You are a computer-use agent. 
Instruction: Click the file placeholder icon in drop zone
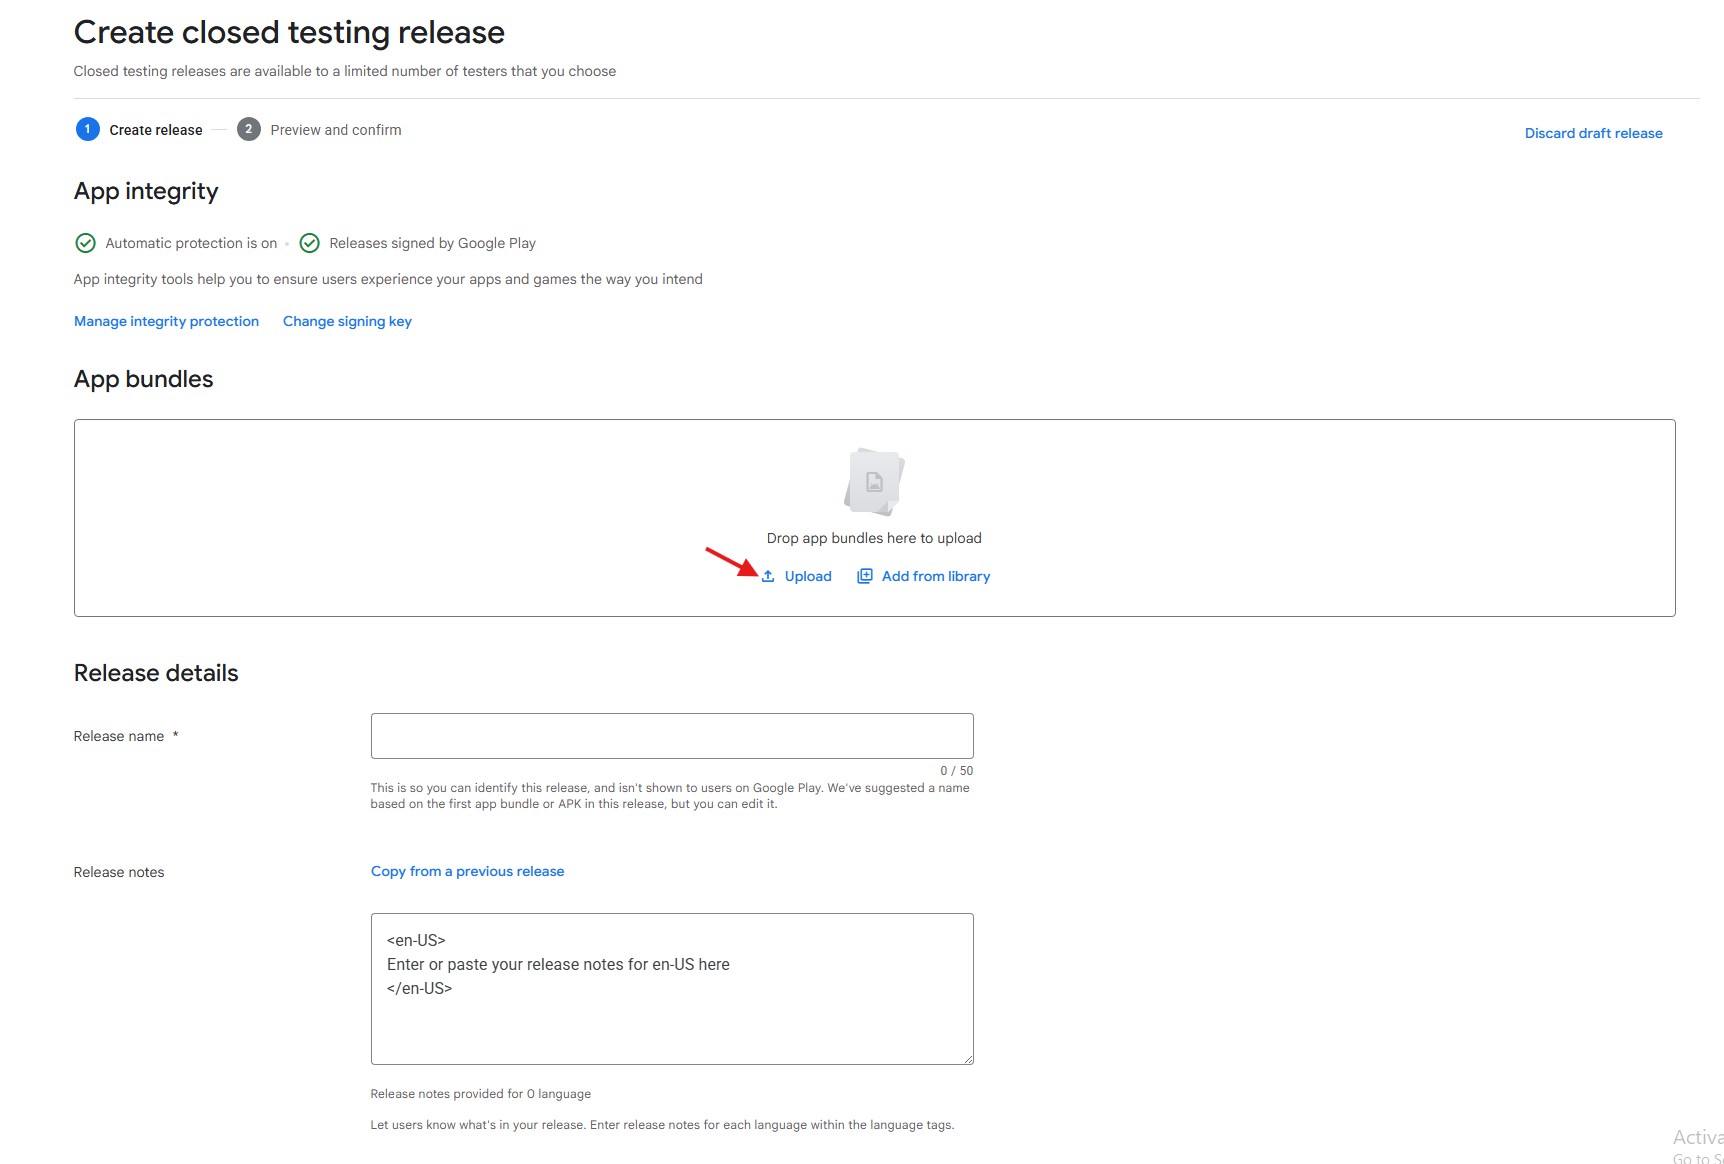point(874,482)
